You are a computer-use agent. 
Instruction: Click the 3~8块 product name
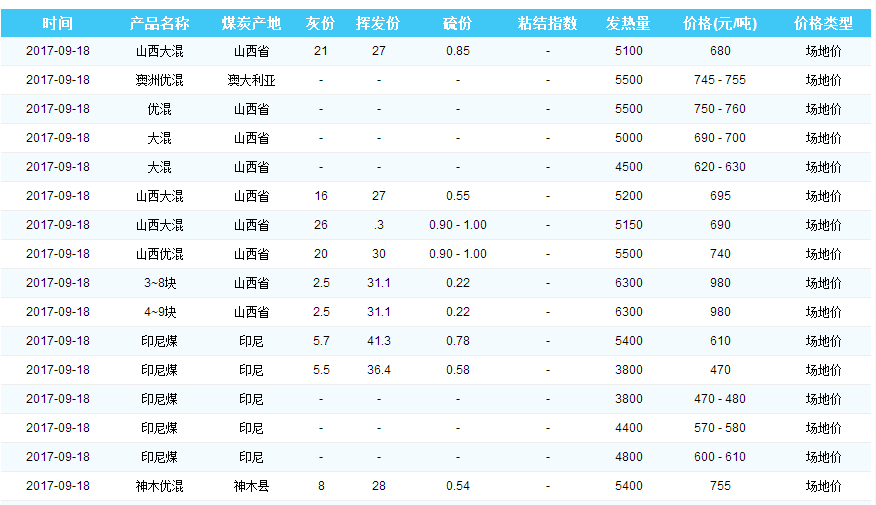[160, 283]
